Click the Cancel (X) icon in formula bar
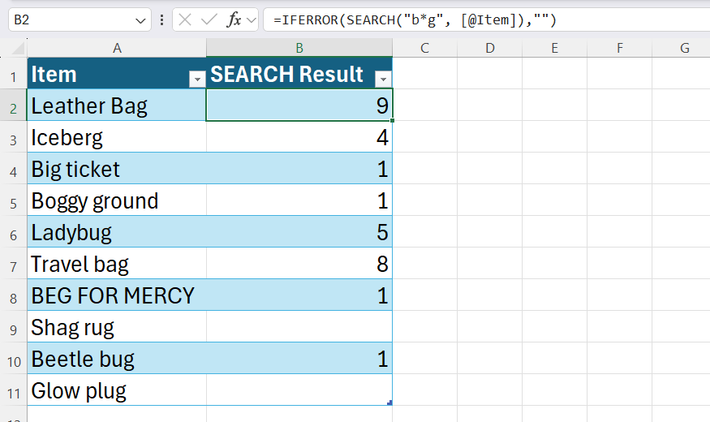 click(185, 20)
